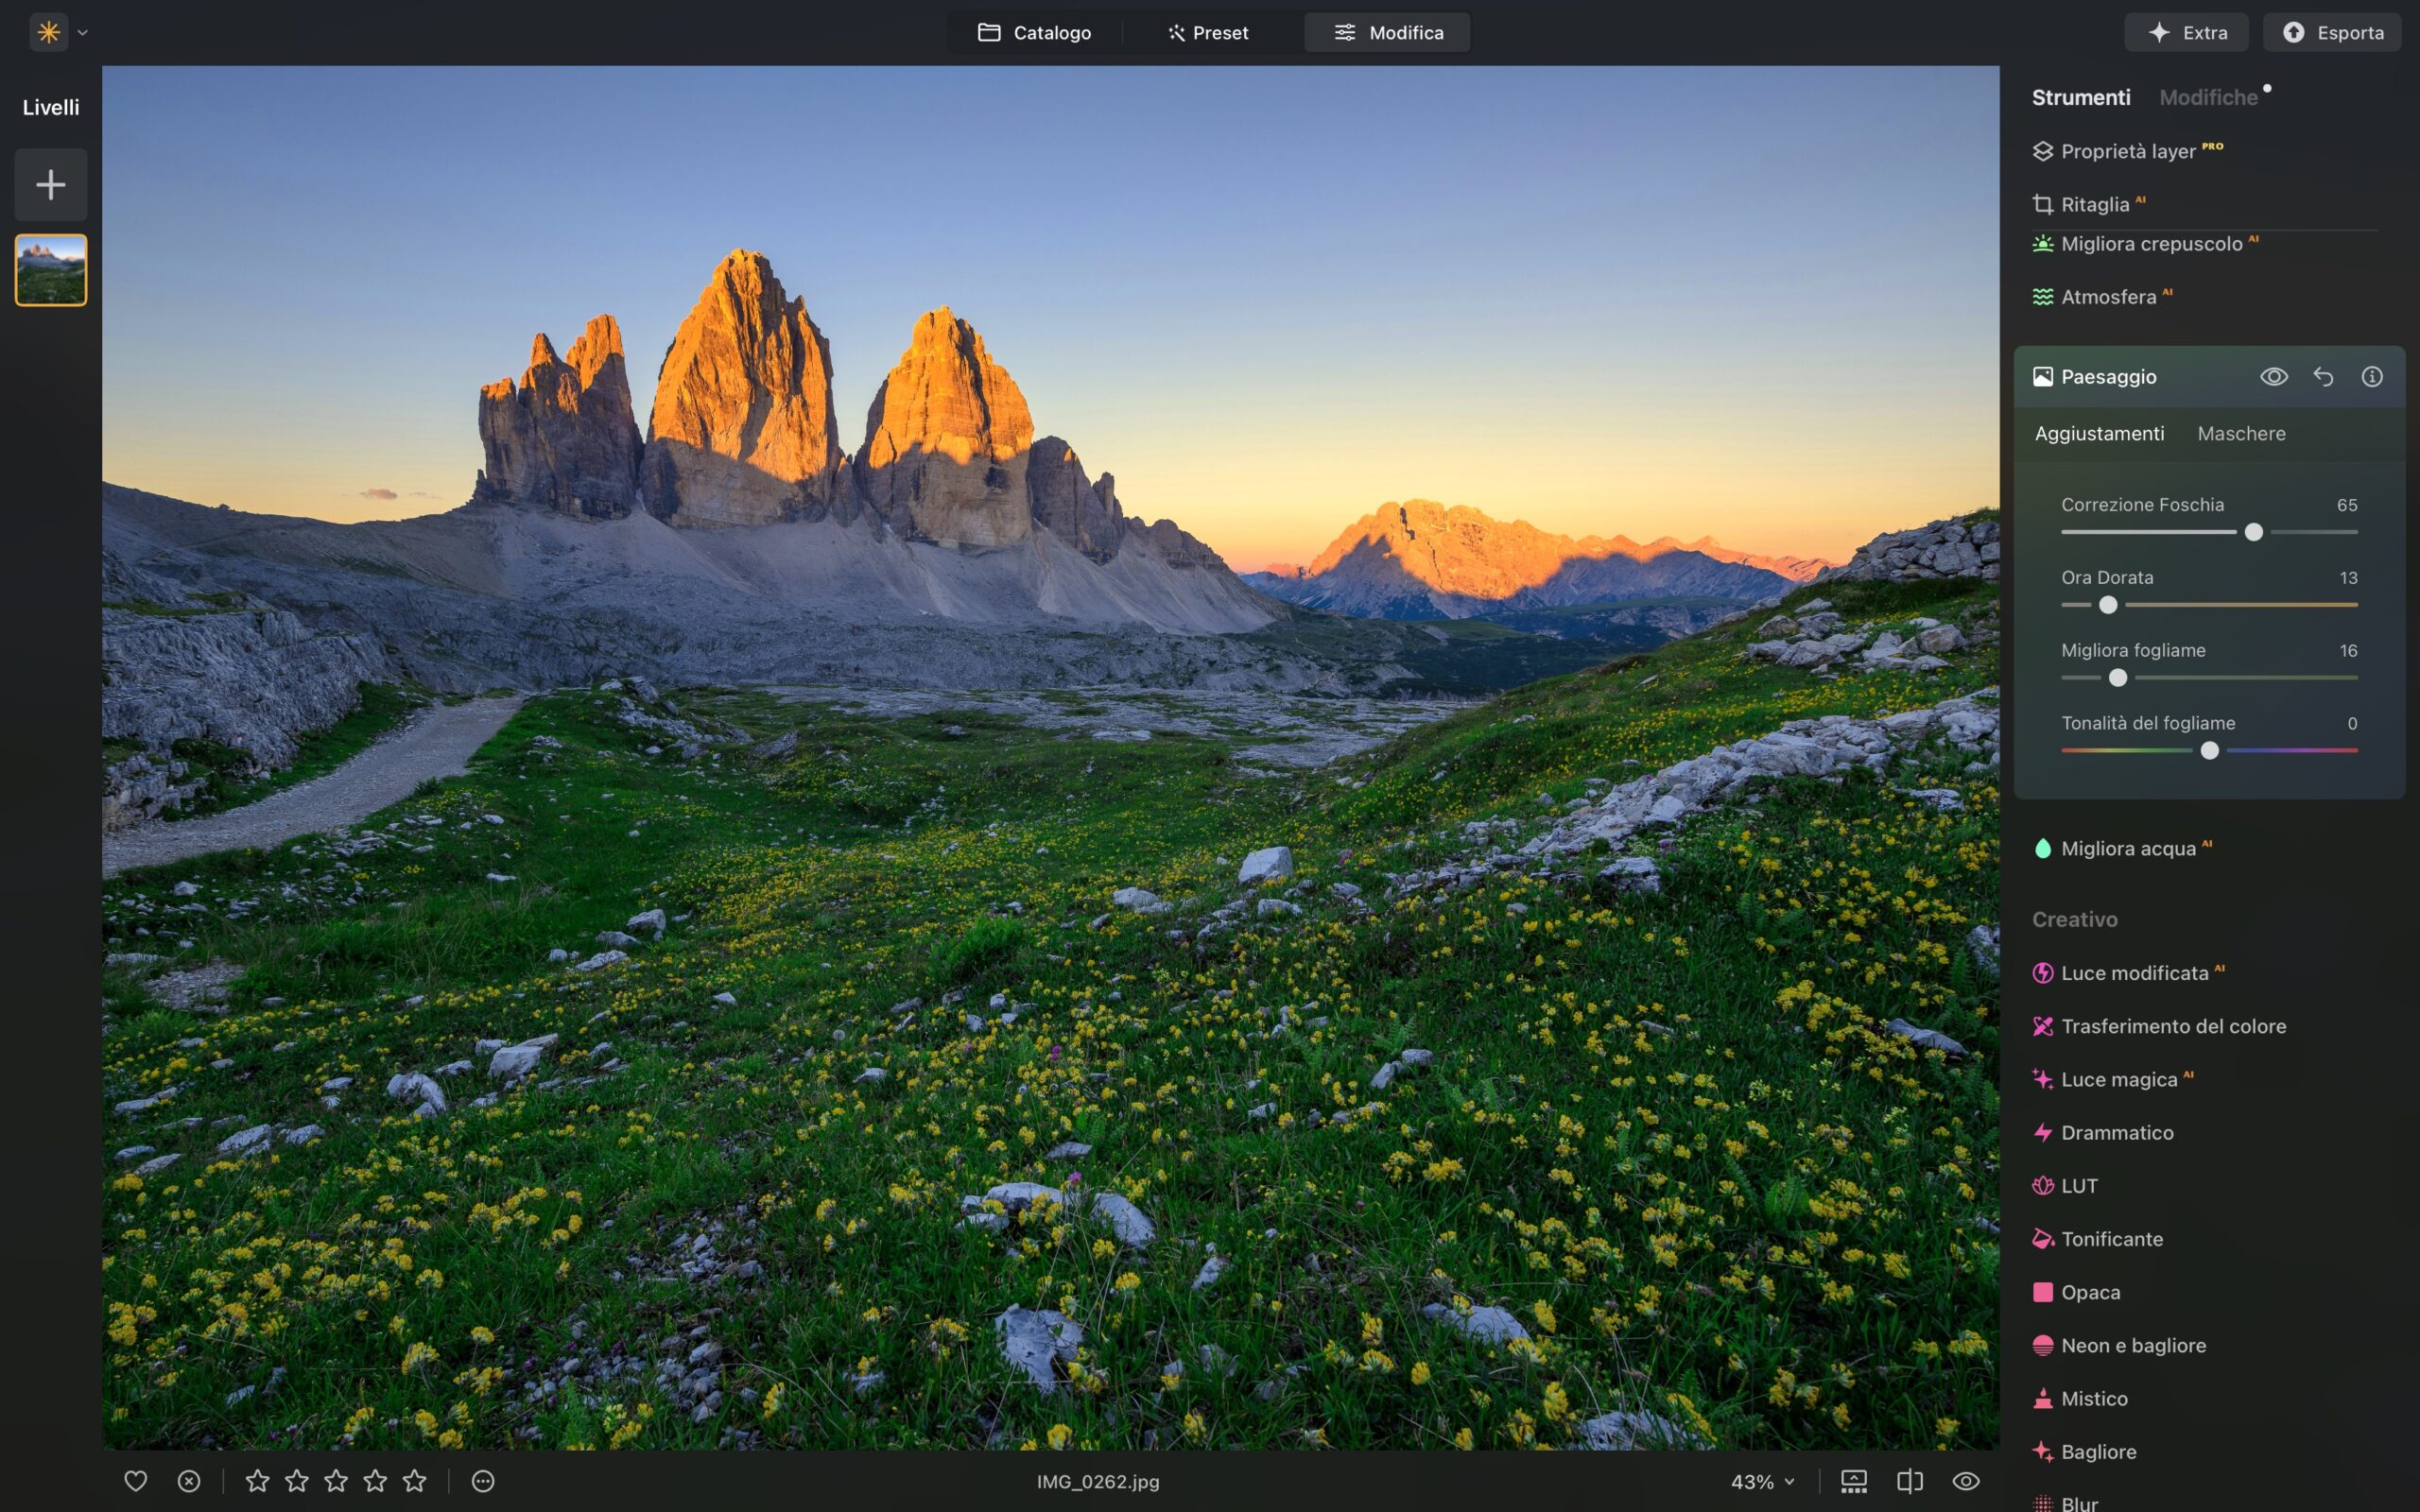Open Paesaggio tool info icon
Viewport: 2420px width, 1512px height.
click(x=2371, y=377)
